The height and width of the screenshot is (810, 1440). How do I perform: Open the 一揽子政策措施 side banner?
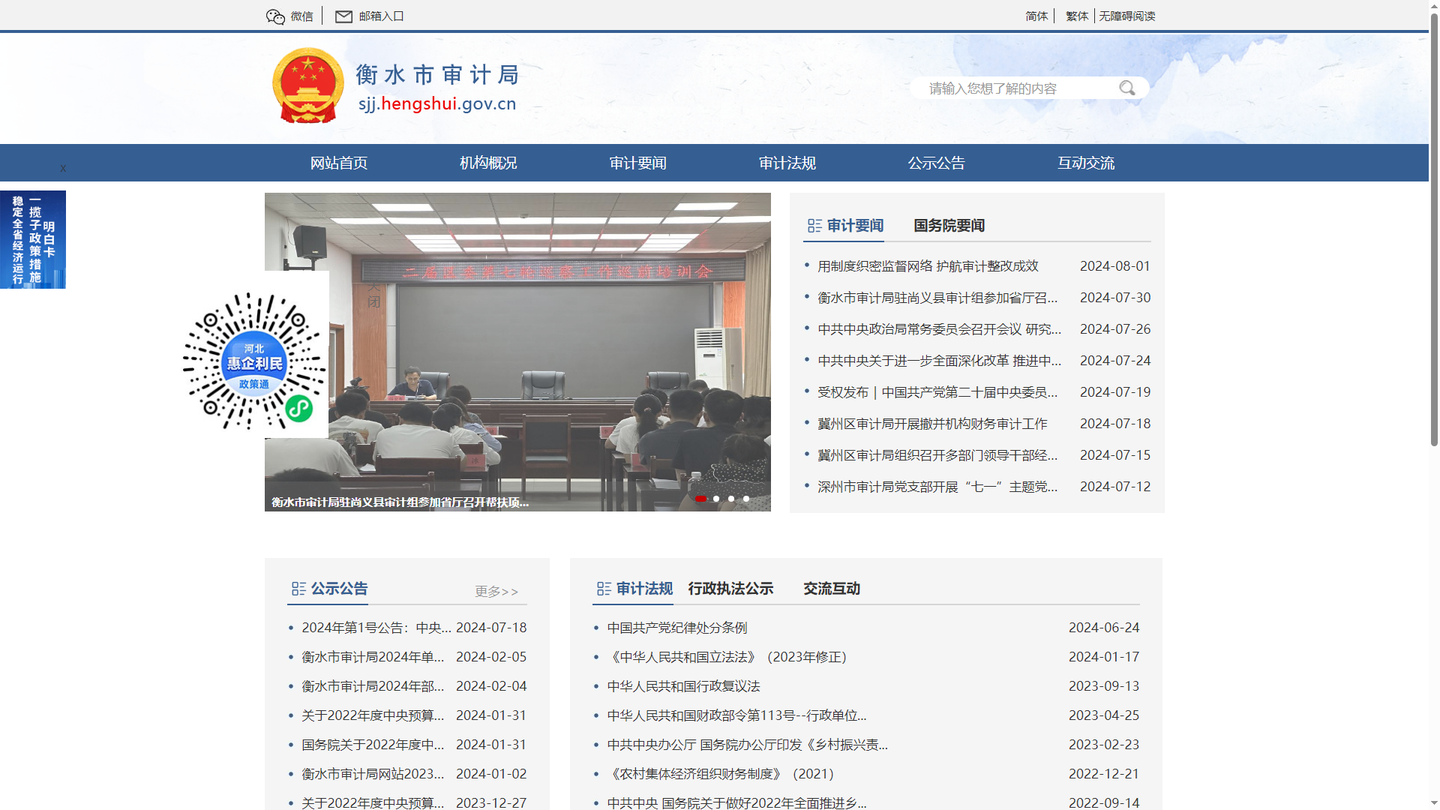(33, 240)
